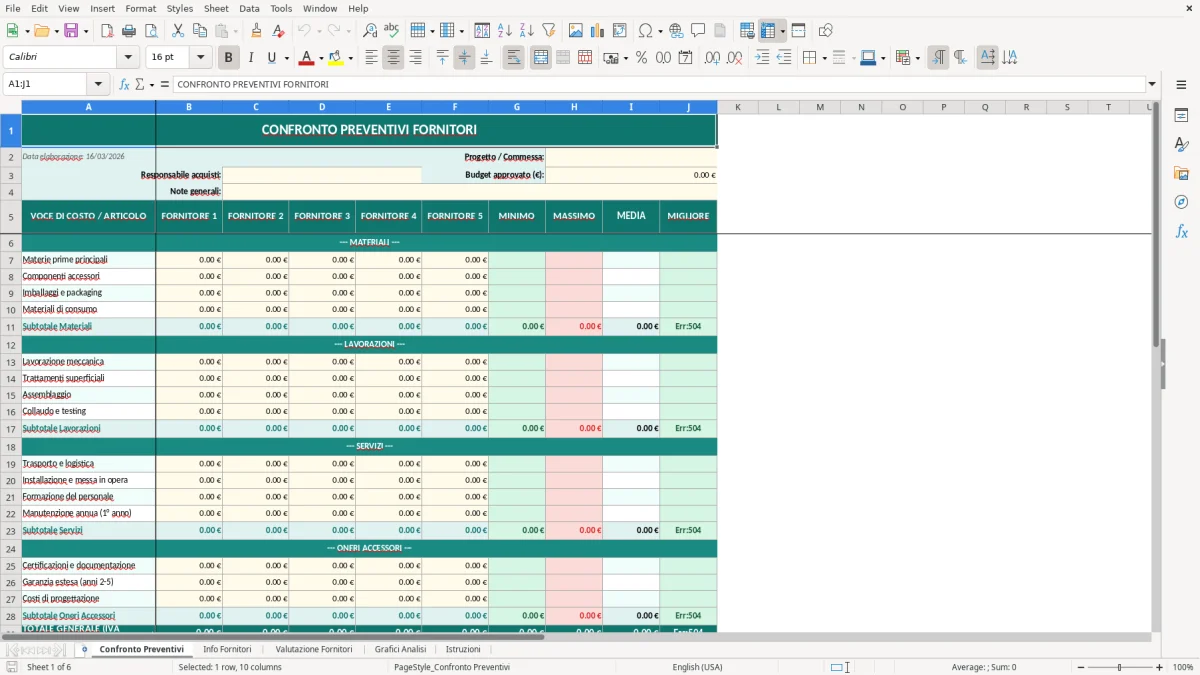Toggle Merge and Center Cells
The image size is (1200, 675).
click(541, 58)
